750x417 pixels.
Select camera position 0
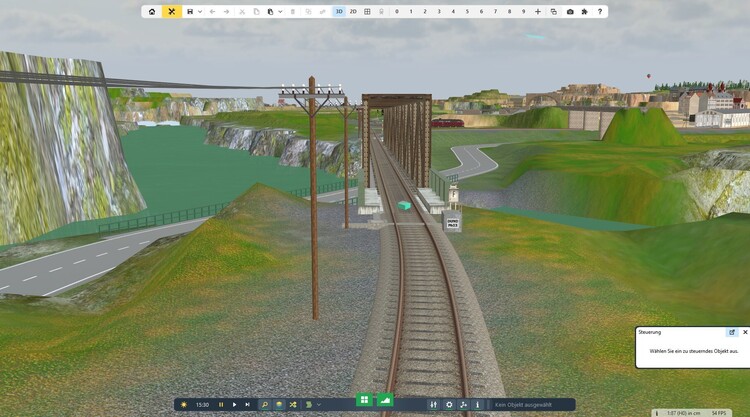(x=397, y=11)
